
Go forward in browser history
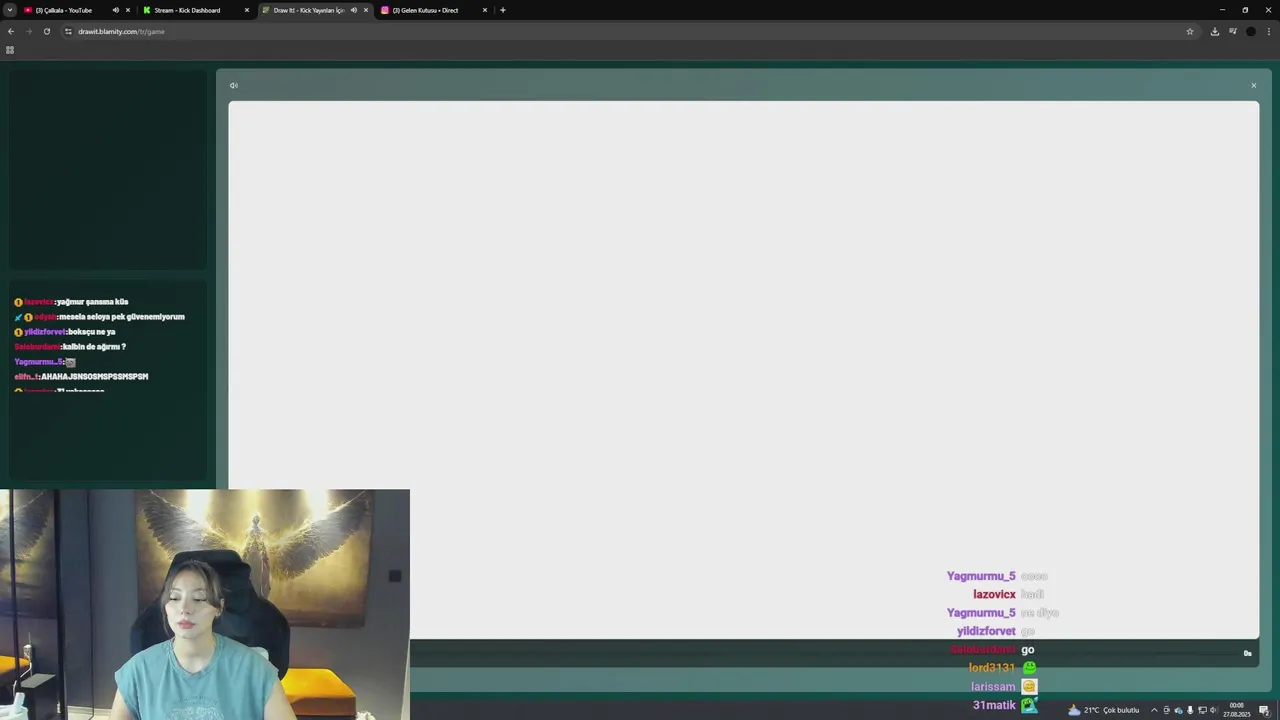28,31
